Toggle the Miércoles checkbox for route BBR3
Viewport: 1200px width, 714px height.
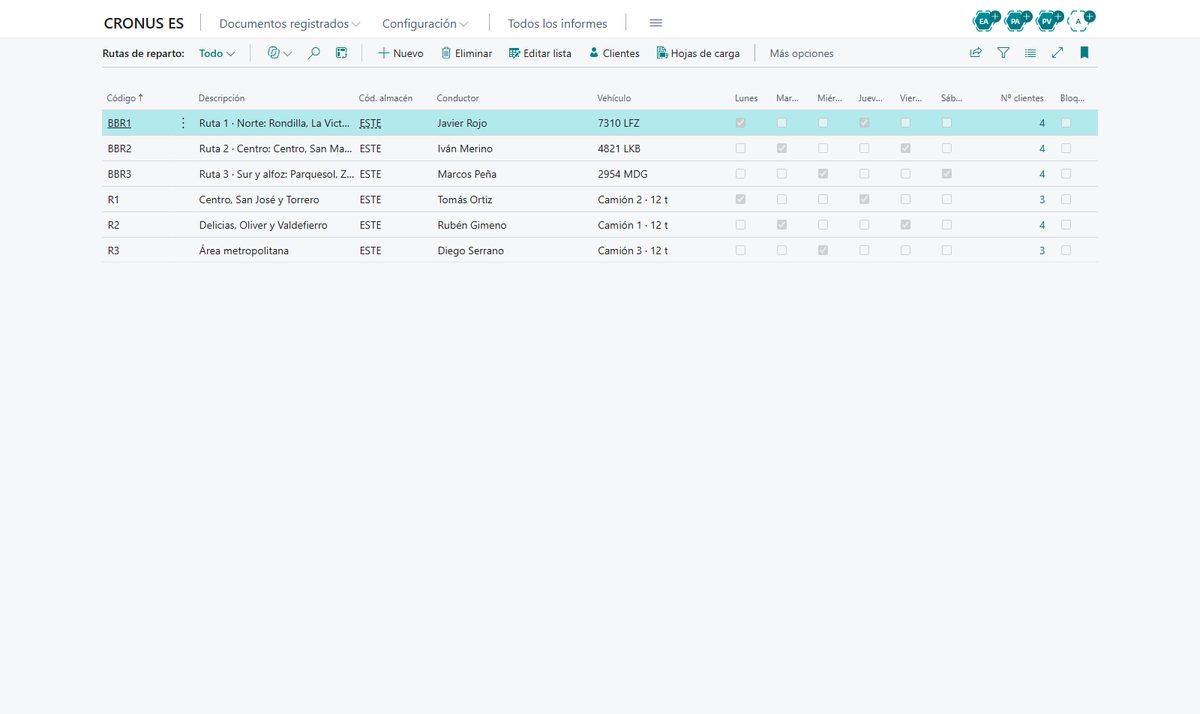pyautogui.click(x=823, y=174)
